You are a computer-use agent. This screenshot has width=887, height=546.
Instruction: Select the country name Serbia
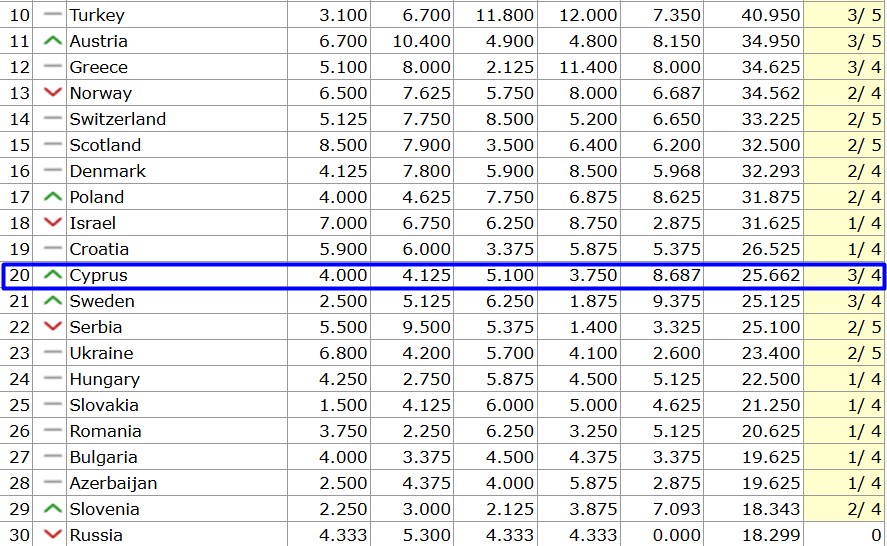click(x=96, y=328)
